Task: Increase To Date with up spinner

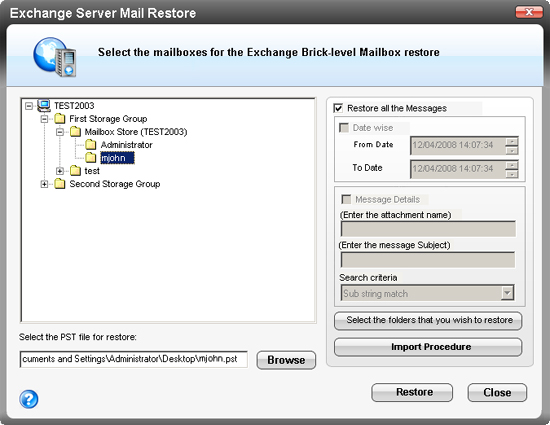Action: (x=512, y=165)
